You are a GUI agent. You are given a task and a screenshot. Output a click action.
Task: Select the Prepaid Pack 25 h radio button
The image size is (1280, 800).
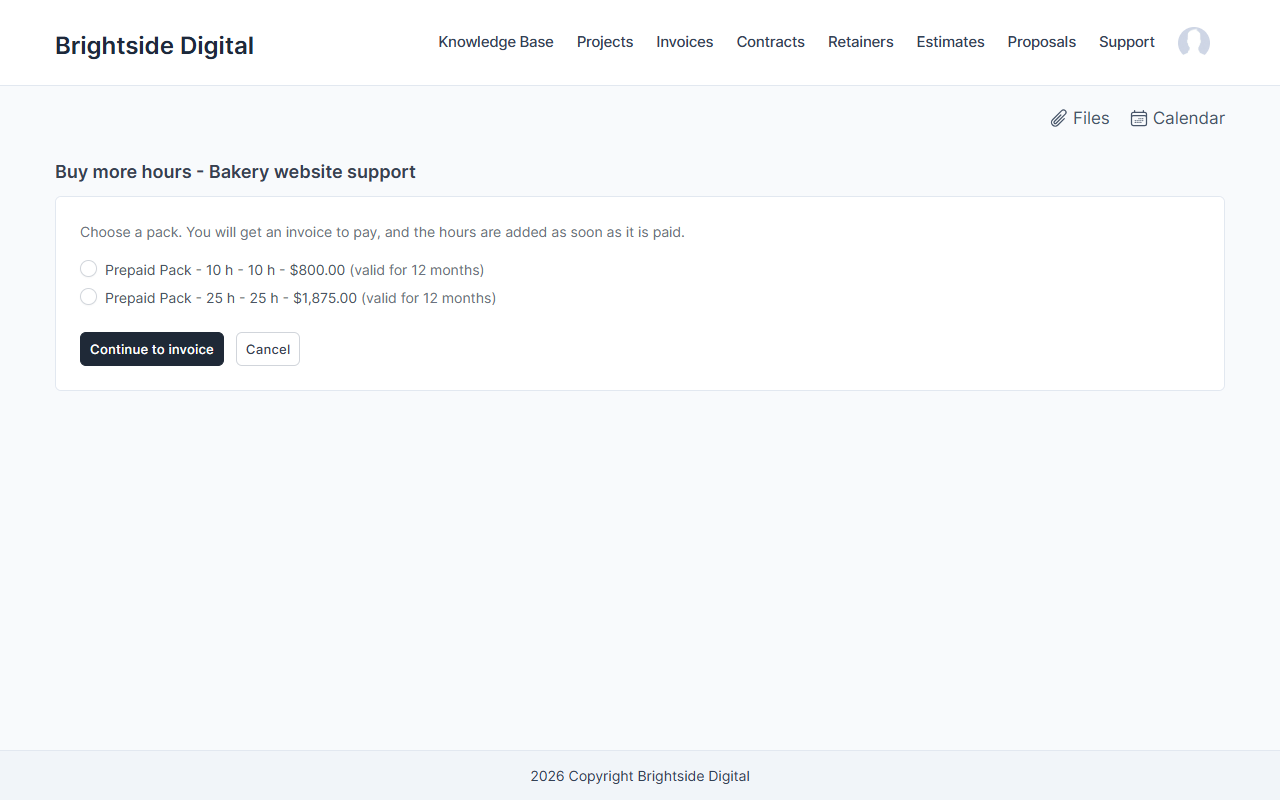pos(89,297)
